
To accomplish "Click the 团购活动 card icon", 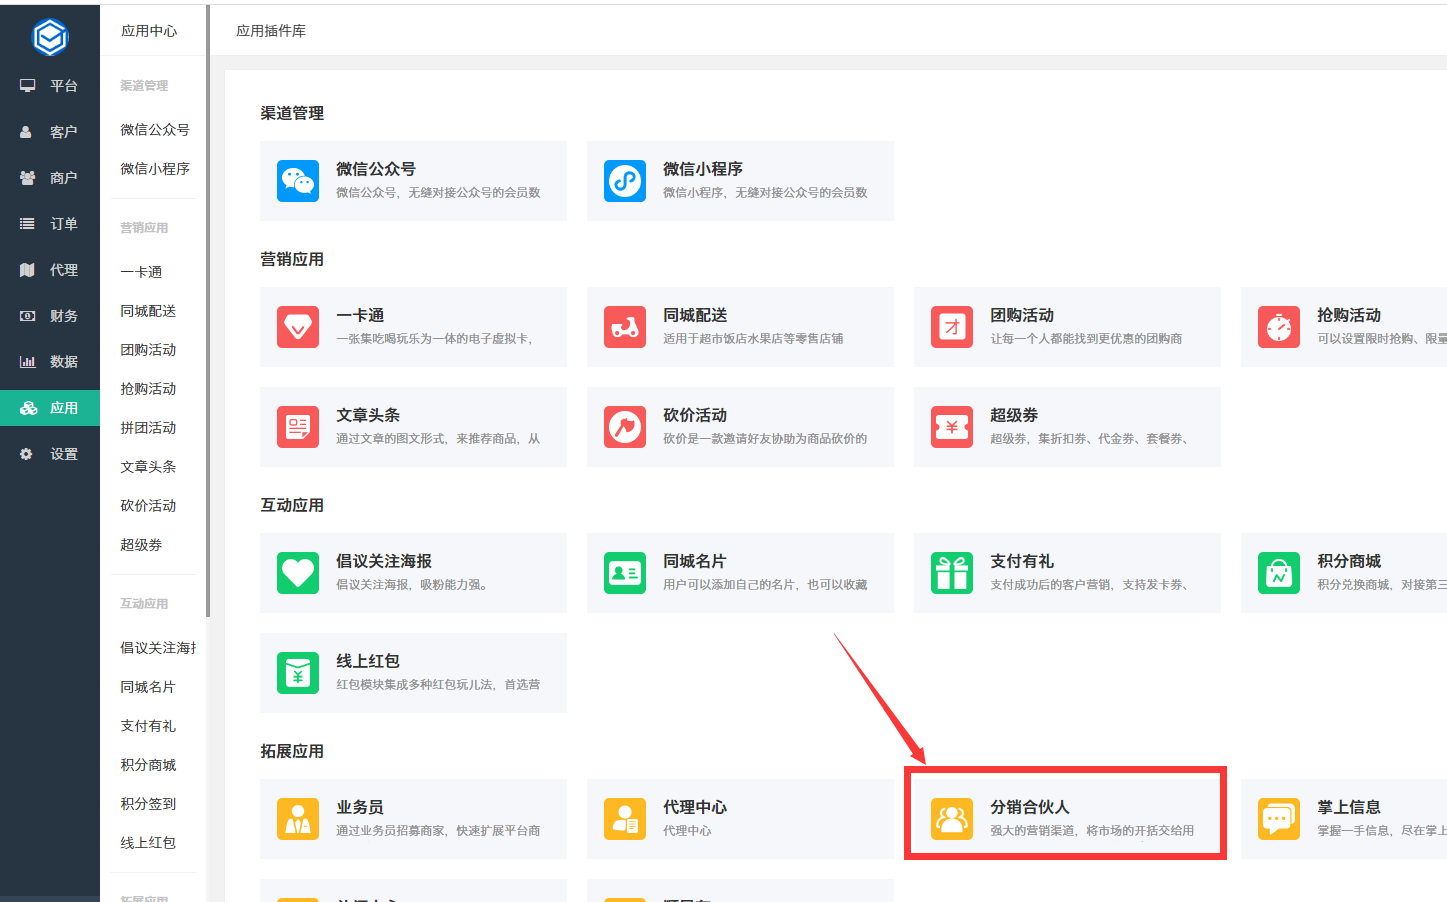I will [x=952, y=327].
